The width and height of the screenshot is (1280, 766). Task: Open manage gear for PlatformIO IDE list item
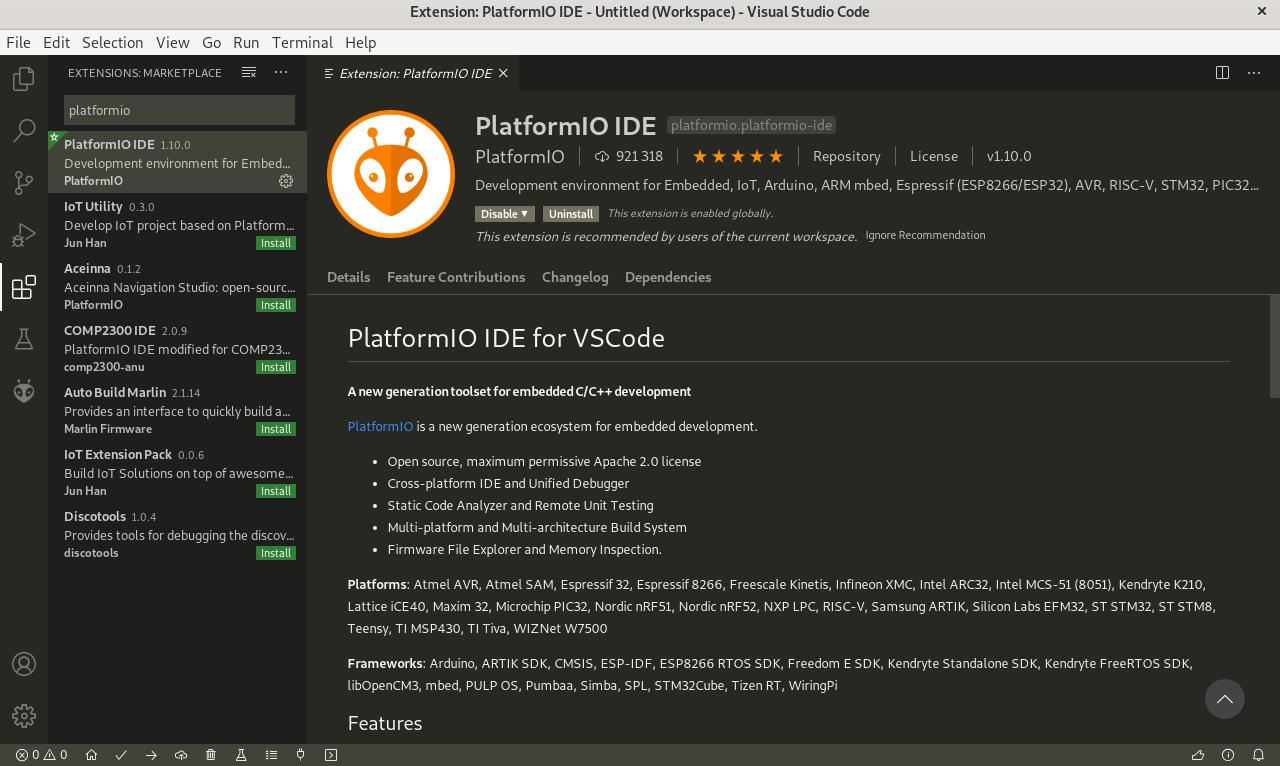tap(286, 181)
